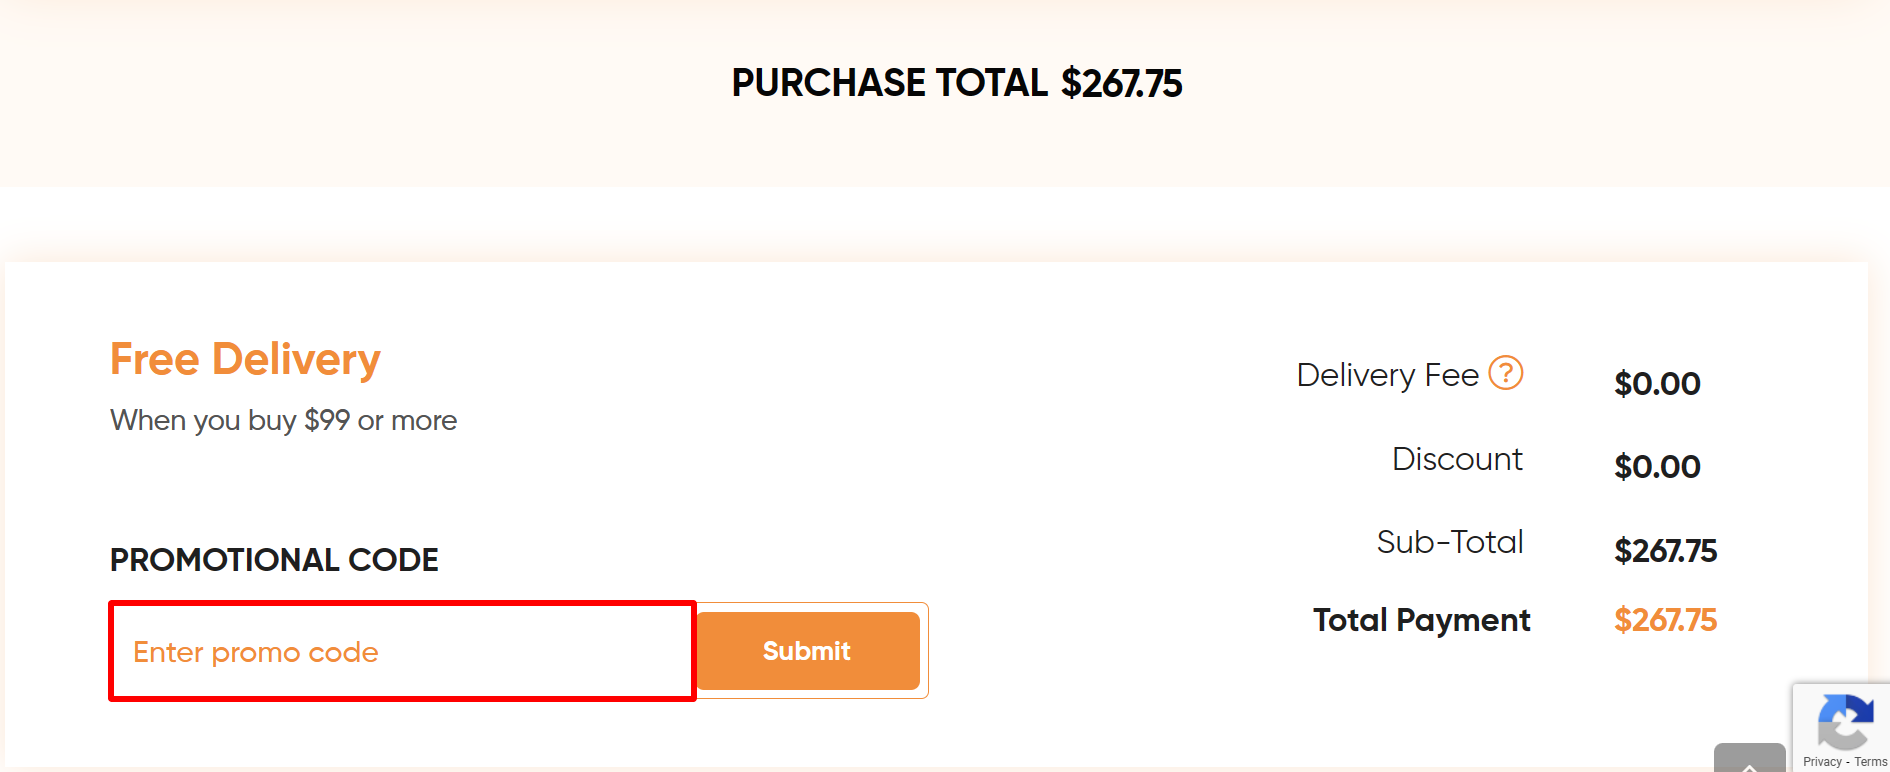Image resolution: width=1890 pixels, height=772 pixels.
Task: Click the PROMOTIONAL CODE label
Action: (273, 560)
